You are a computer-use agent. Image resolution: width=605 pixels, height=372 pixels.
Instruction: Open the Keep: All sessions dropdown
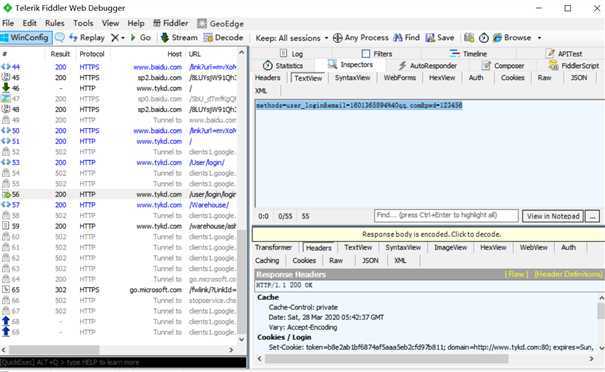(x=292, y=38)
